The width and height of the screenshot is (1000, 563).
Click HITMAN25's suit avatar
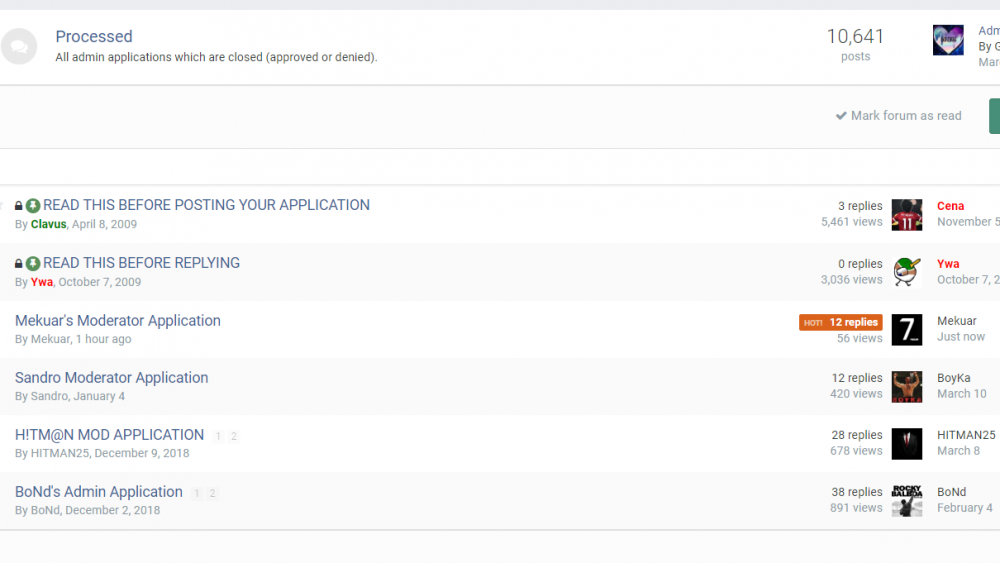click(906, 443)
